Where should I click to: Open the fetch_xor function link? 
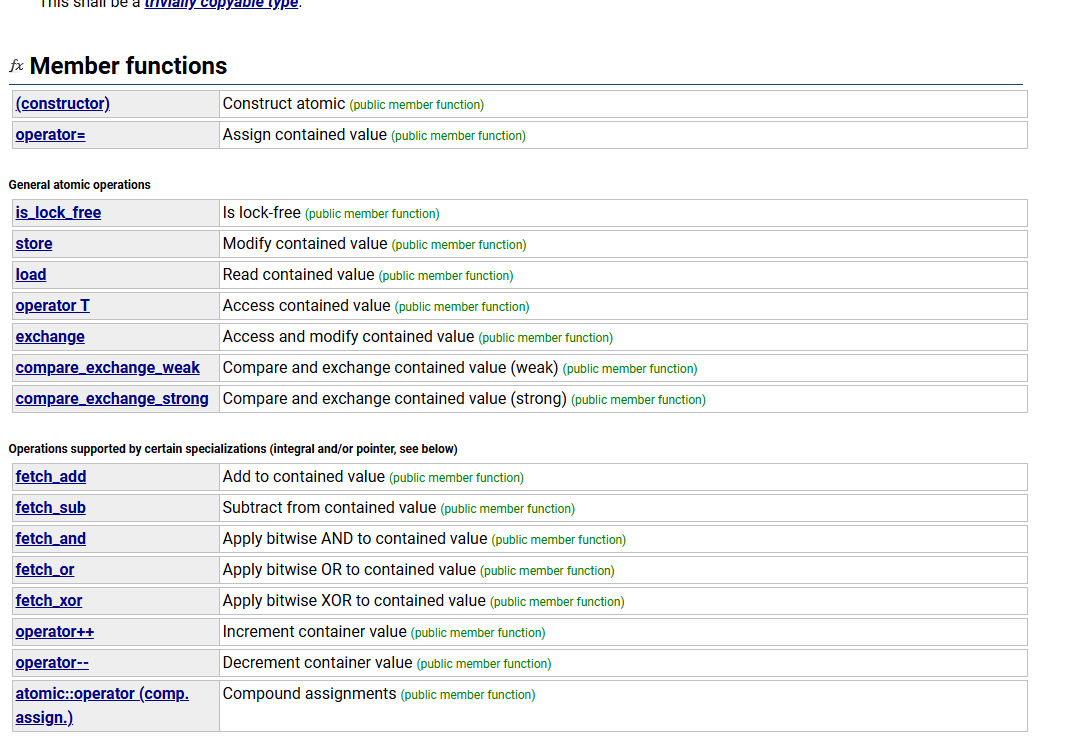(x=49, y=601)
